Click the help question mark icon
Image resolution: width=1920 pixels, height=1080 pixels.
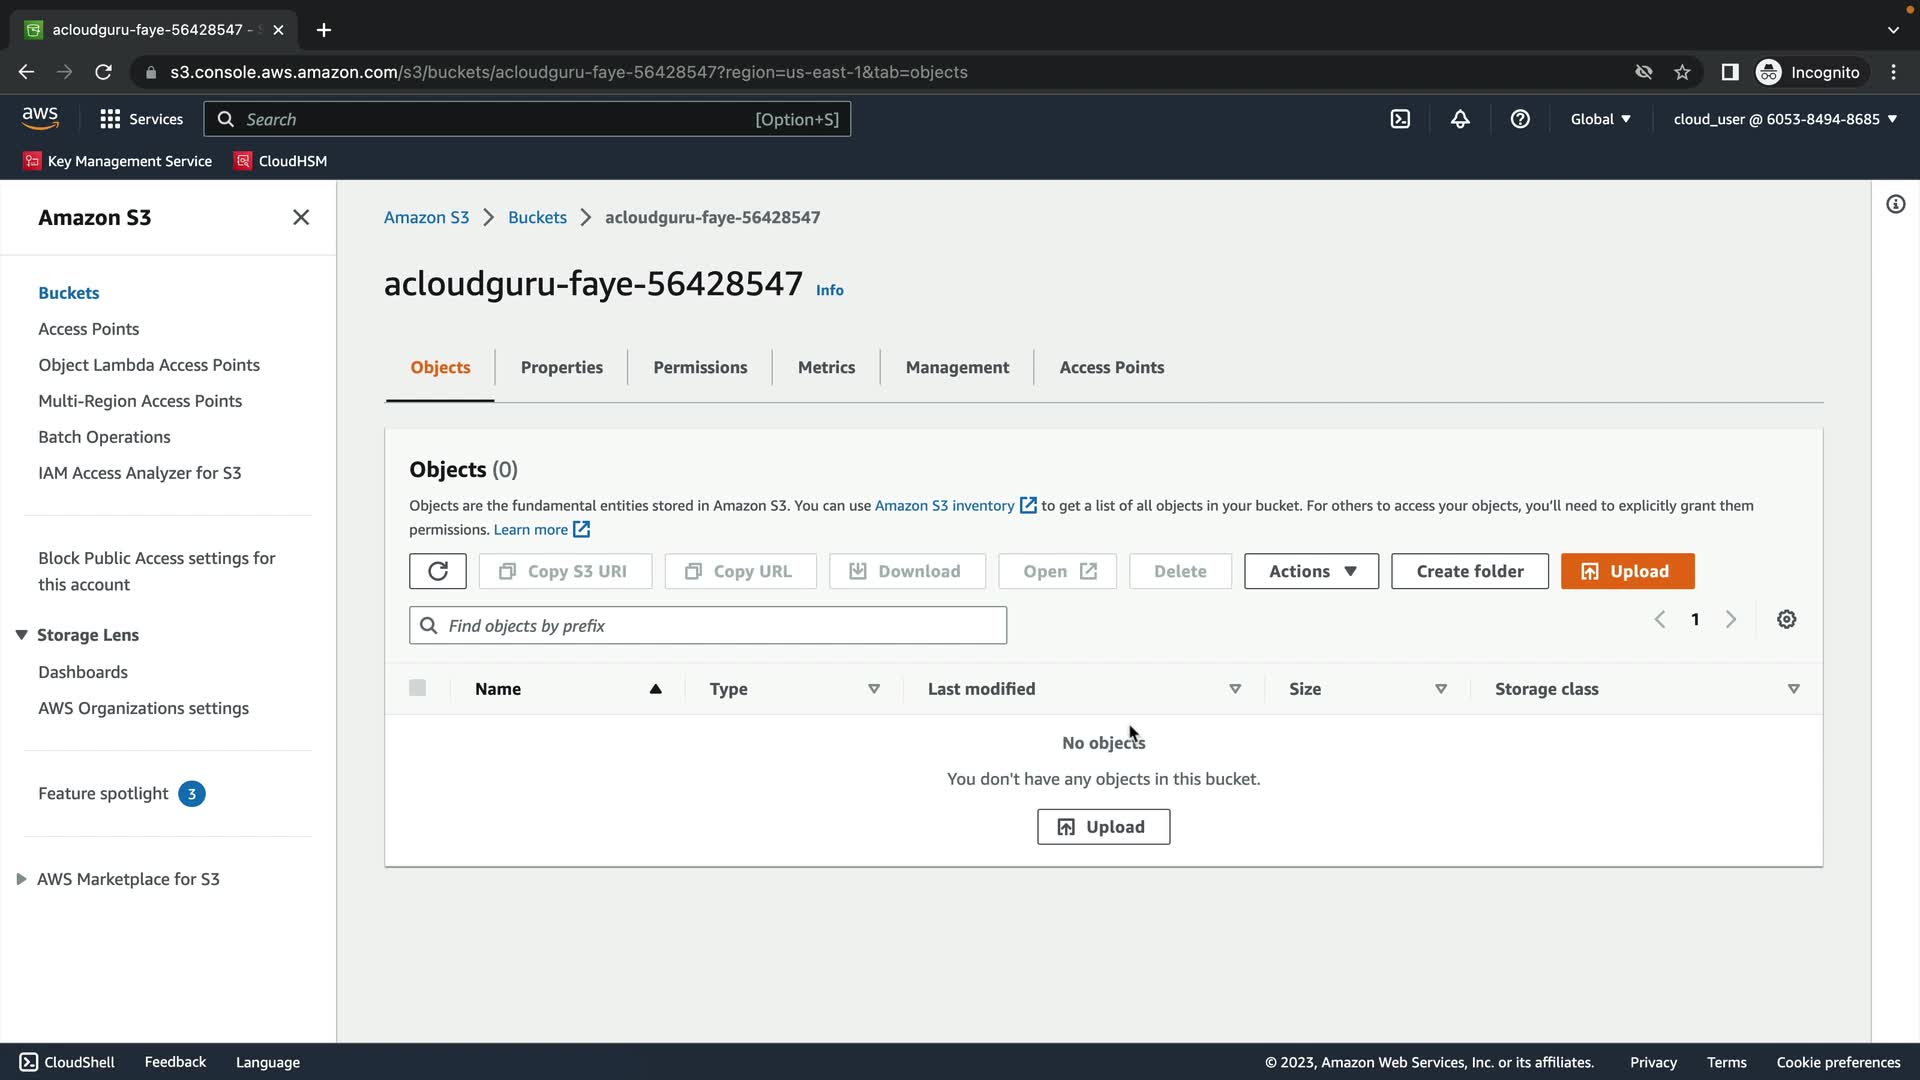pos(1520,119)
